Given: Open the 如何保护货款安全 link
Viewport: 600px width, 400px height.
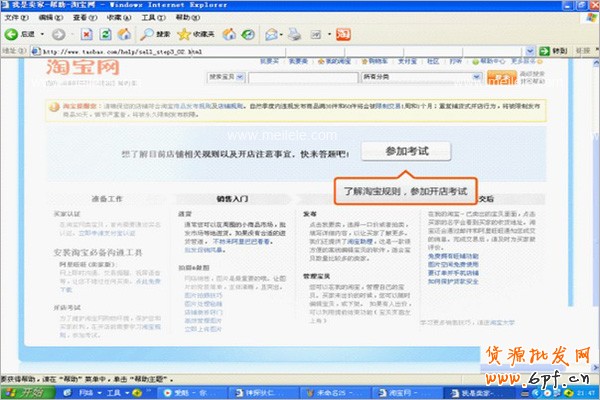Looking at the screenshot, I should 453,281.
